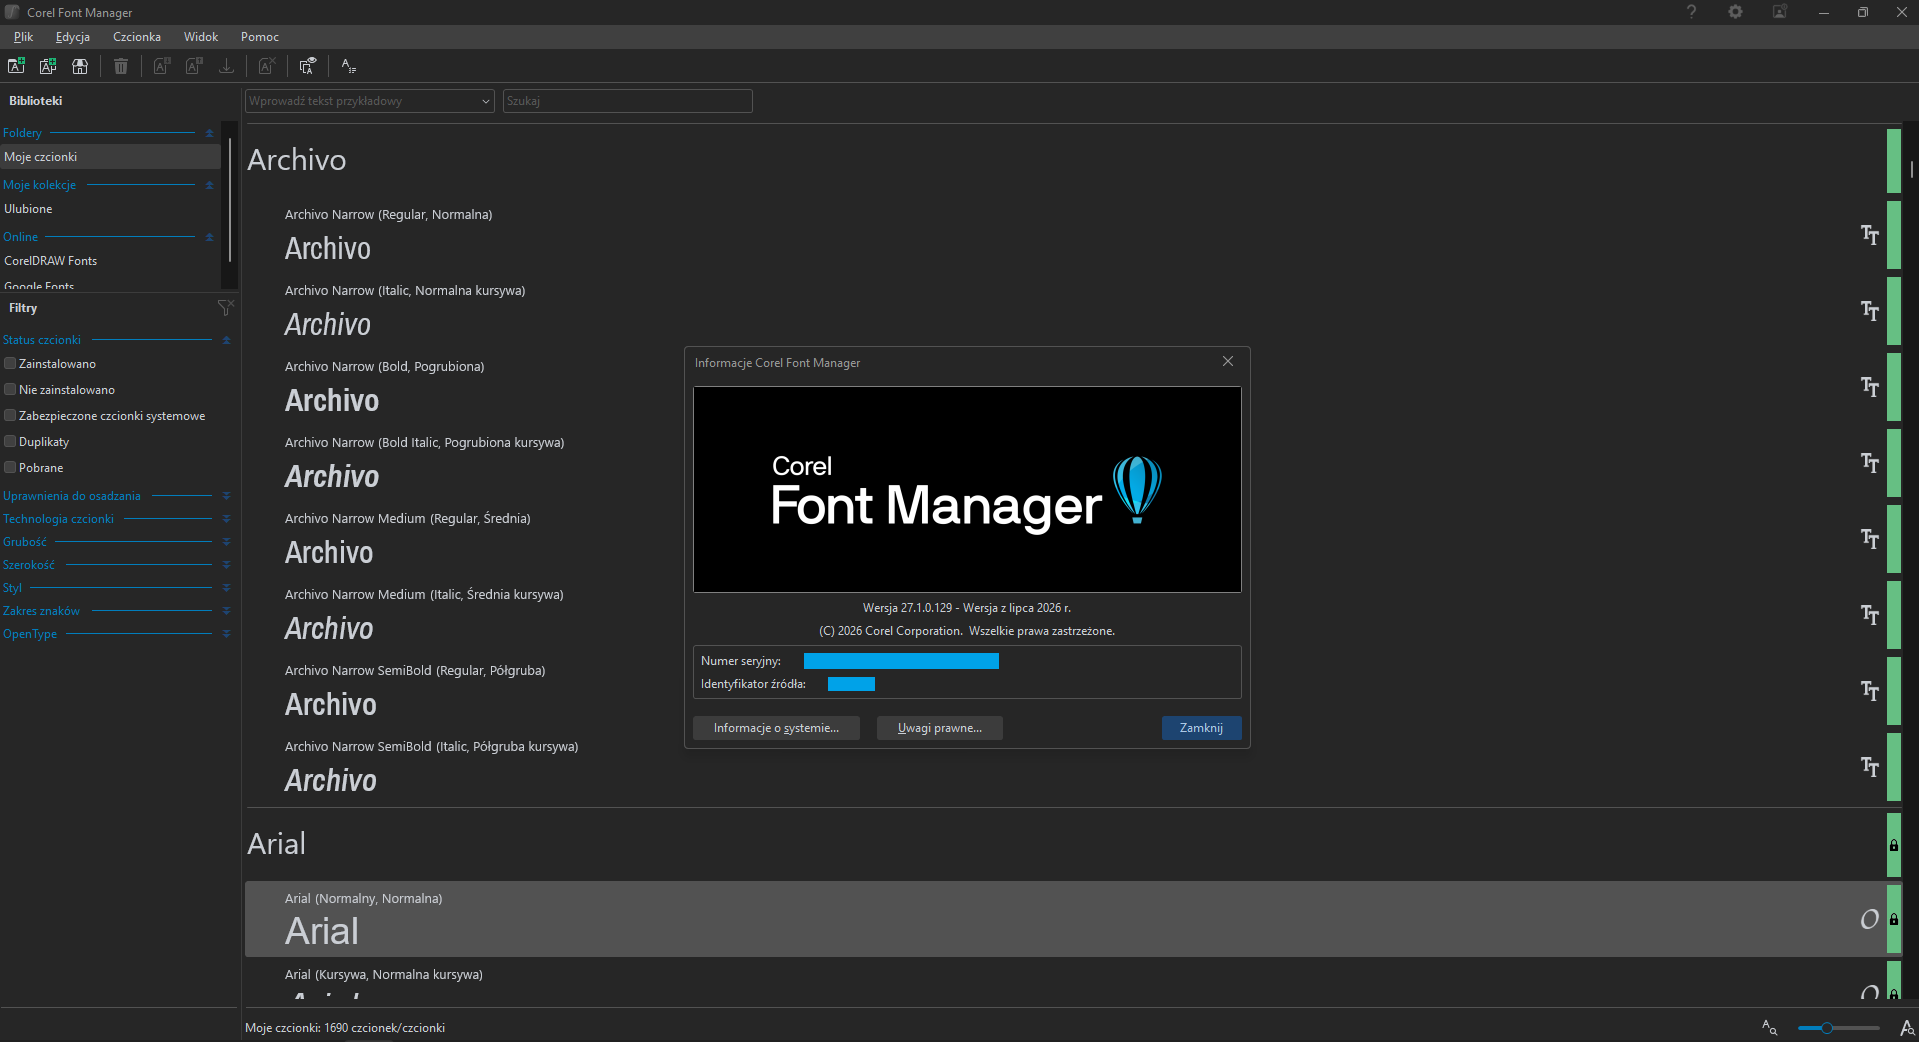This screenshot has width=1919, height=1042.
Task: Open the sample text dropdown
Action: pos(486,101)
